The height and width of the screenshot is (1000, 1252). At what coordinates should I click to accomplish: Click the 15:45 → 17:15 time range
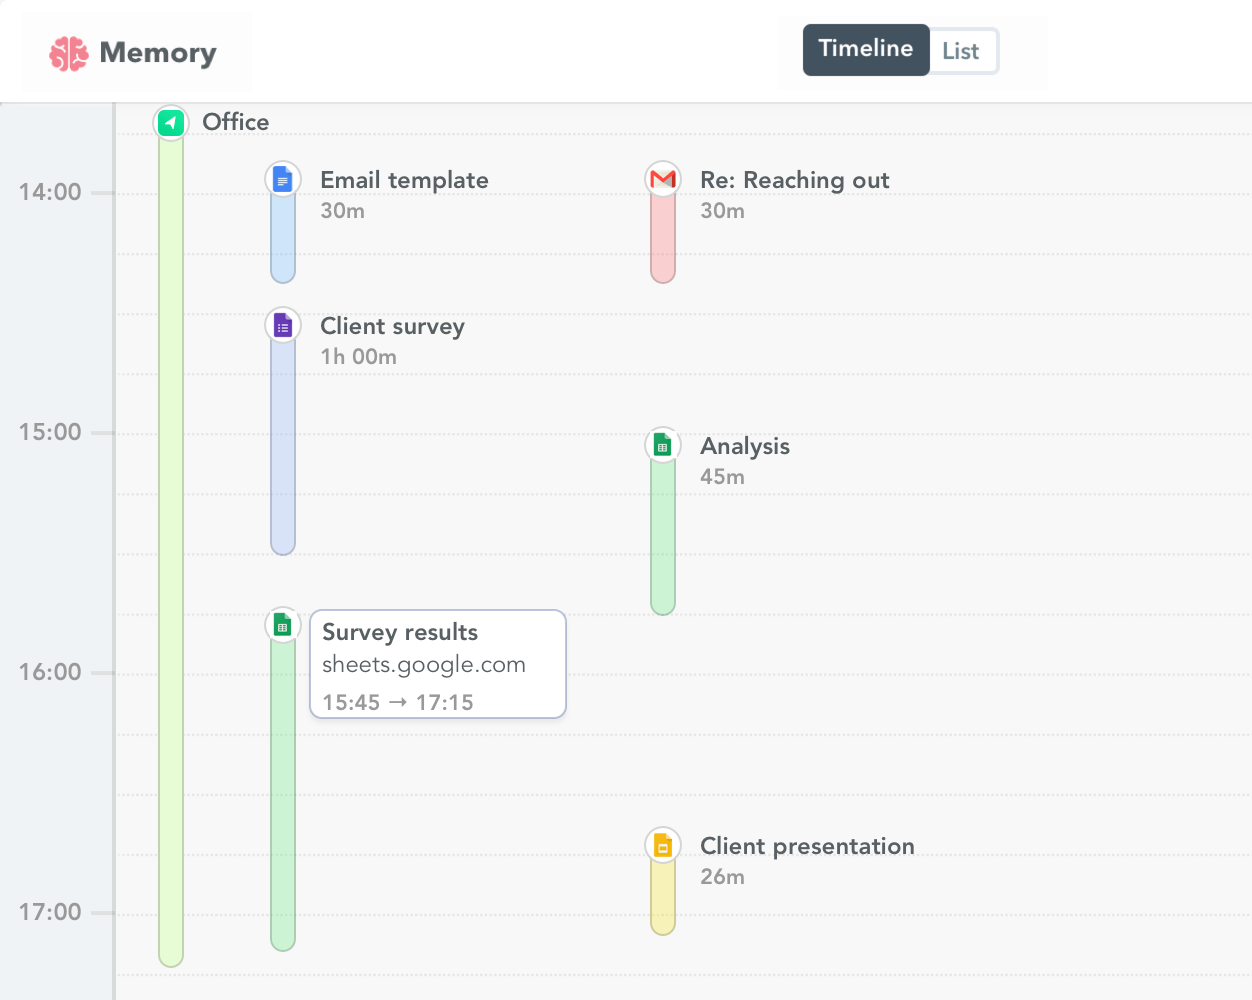pyautogui.click(x=397, y=701)
